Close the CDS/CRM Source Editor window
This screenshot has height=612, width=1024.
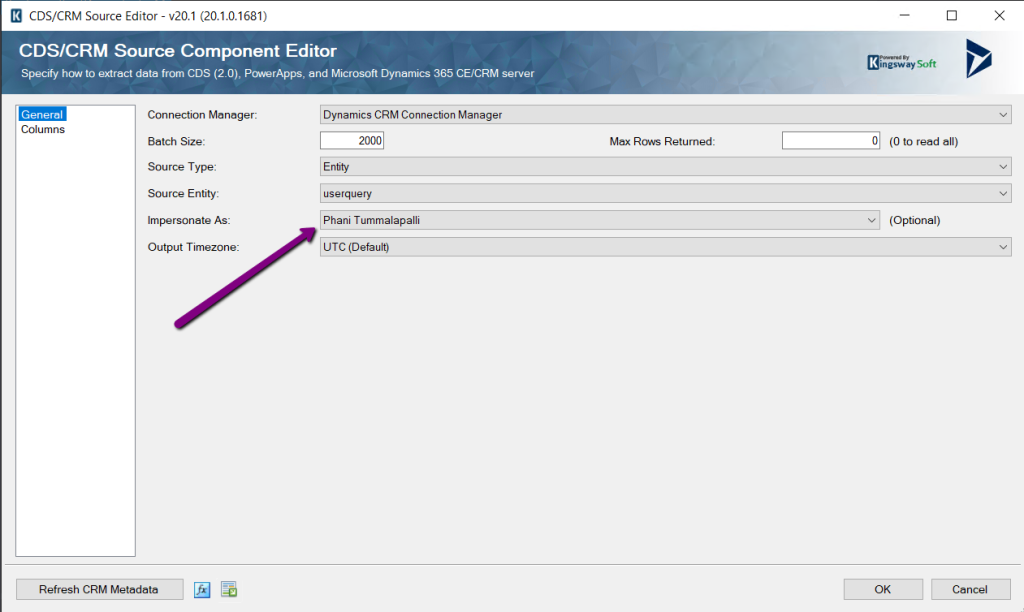998,16
